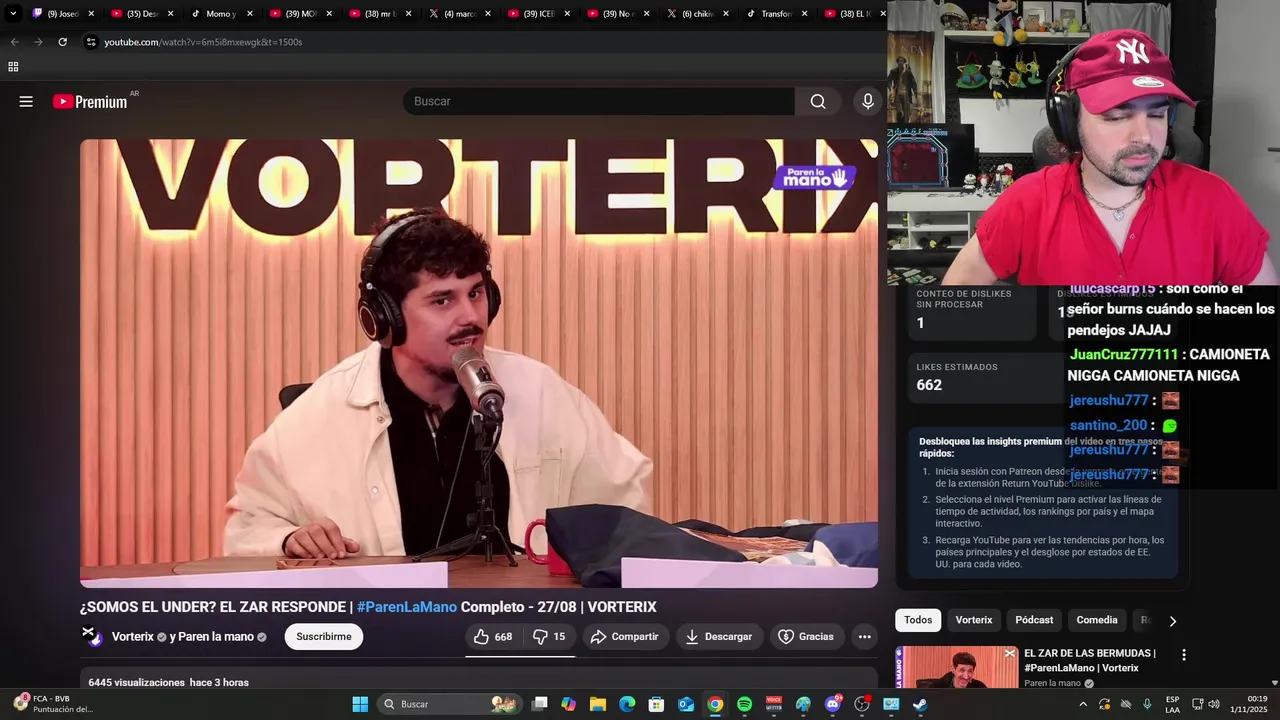This screenshot has width=1280, height=720.
Task: Send a Gracias super thanks
Action: click(x=806, y=637)
